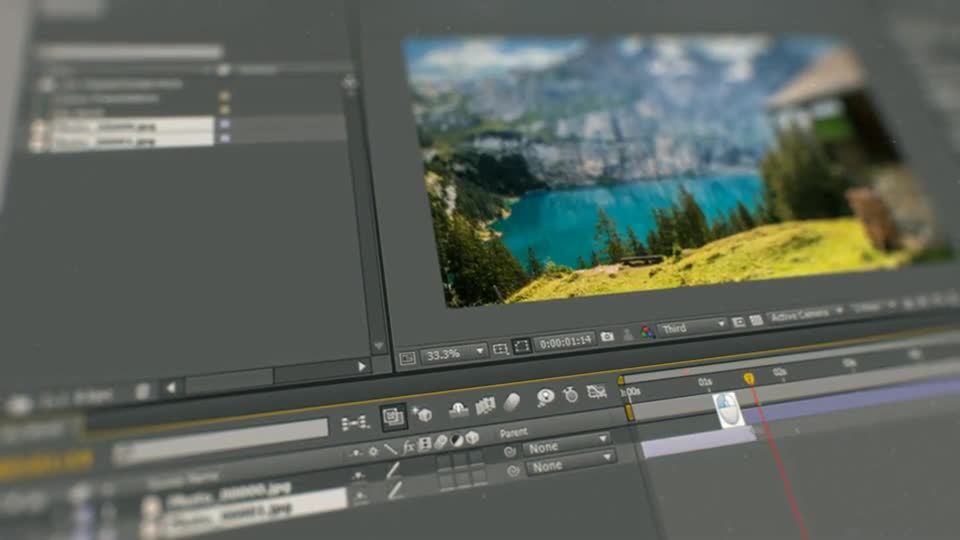Open second layer's Parent None dropdown
Viewport: 960px width, 540px height.
(570, 465)
